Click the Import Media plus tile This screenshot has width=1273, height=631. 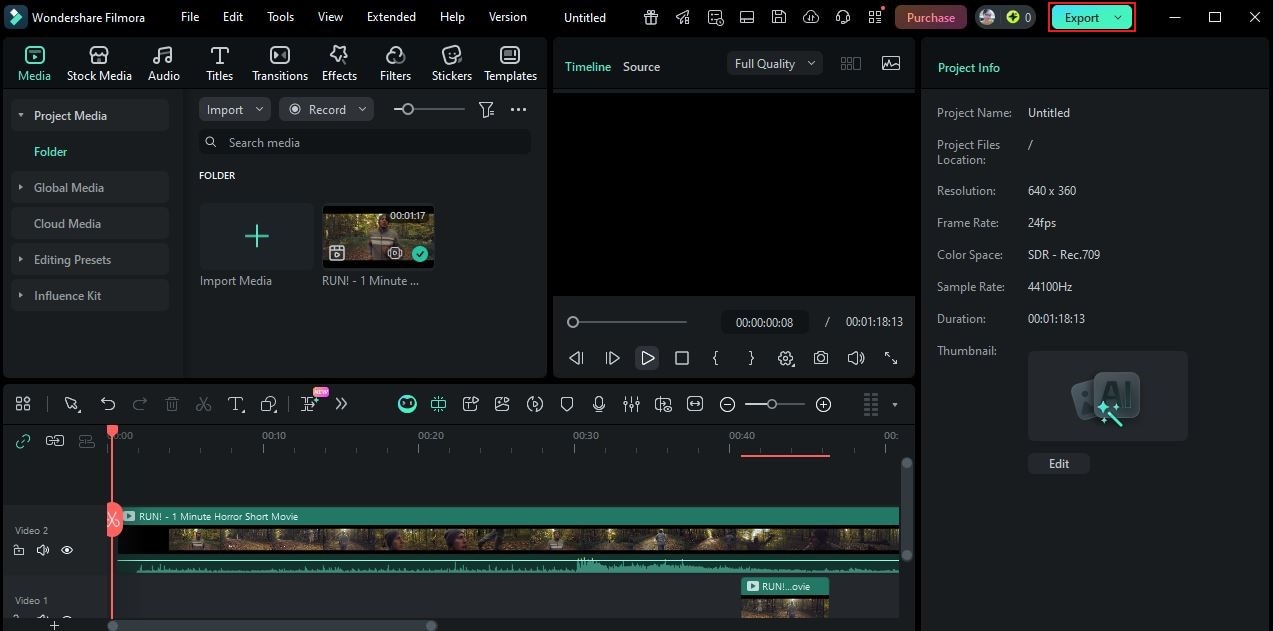(257, 236)
